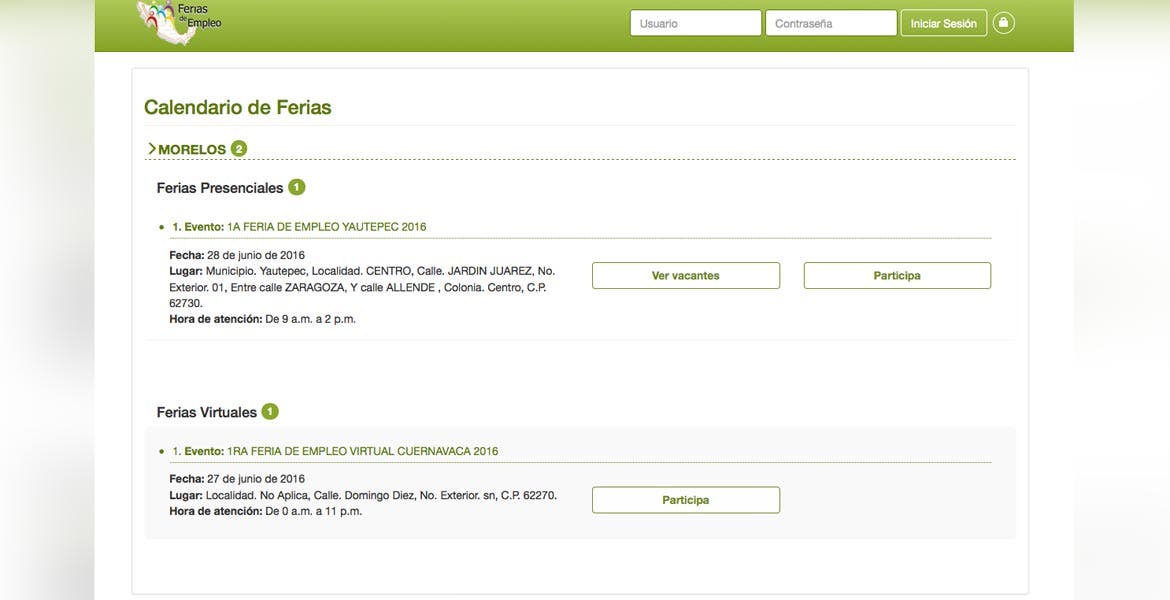The image size is (1170, 600).
Task: Click the bullet before the Cuernavaca virtual event
Action: point(161,452)
